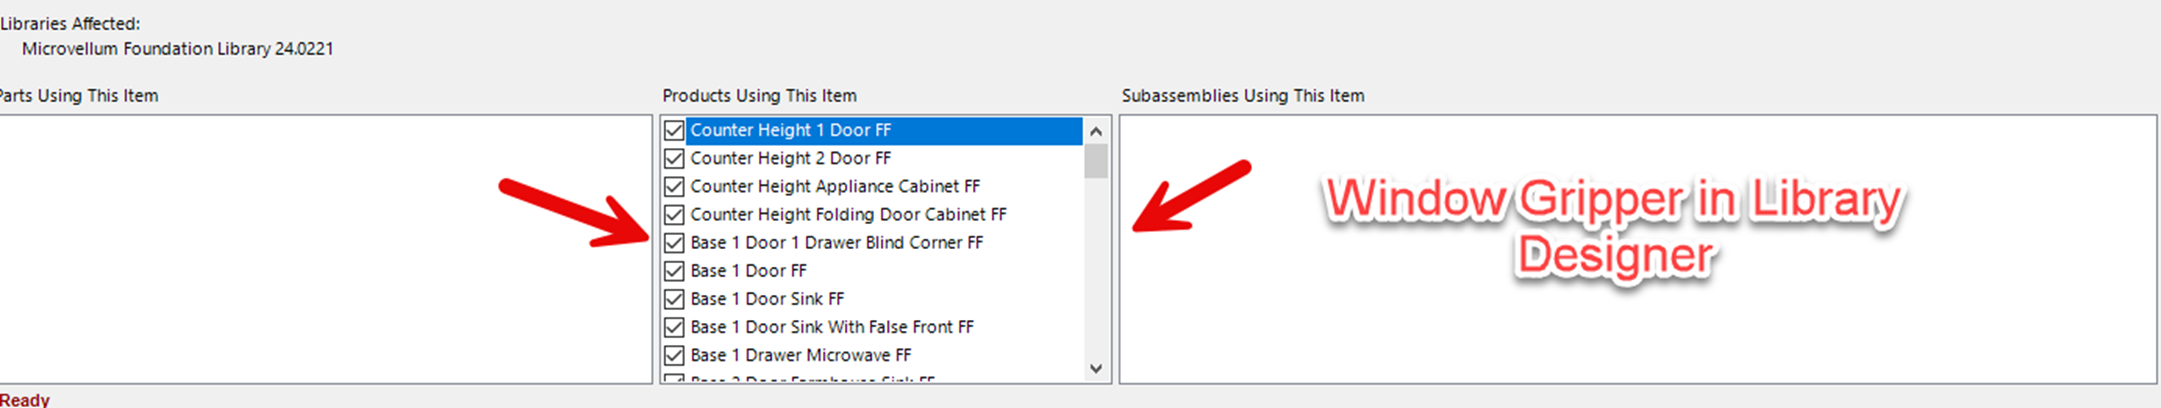Click inside the Parts Using This Item list
This screenshot has height=408, width=2161.
pyautogui.click(x=320, y=250)
